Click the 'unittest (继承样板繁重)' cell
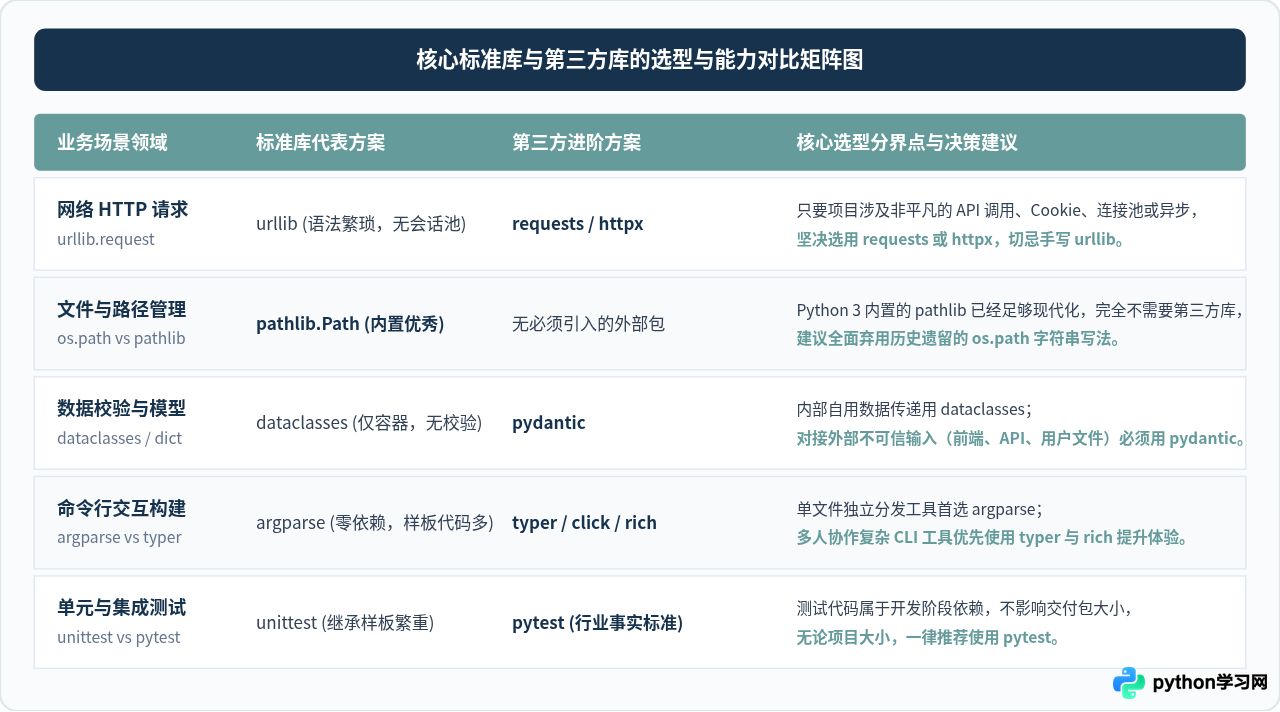The height and width of the screenshot is (712, 1280). point(345,623)
